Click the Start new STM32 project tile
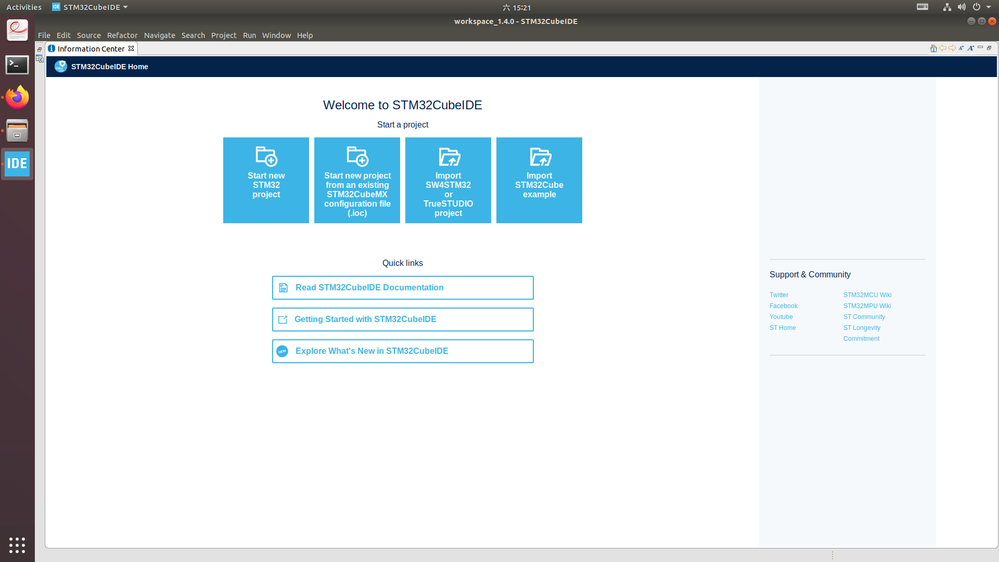Viewport: 999px width, 562px height. coord(266,180)
